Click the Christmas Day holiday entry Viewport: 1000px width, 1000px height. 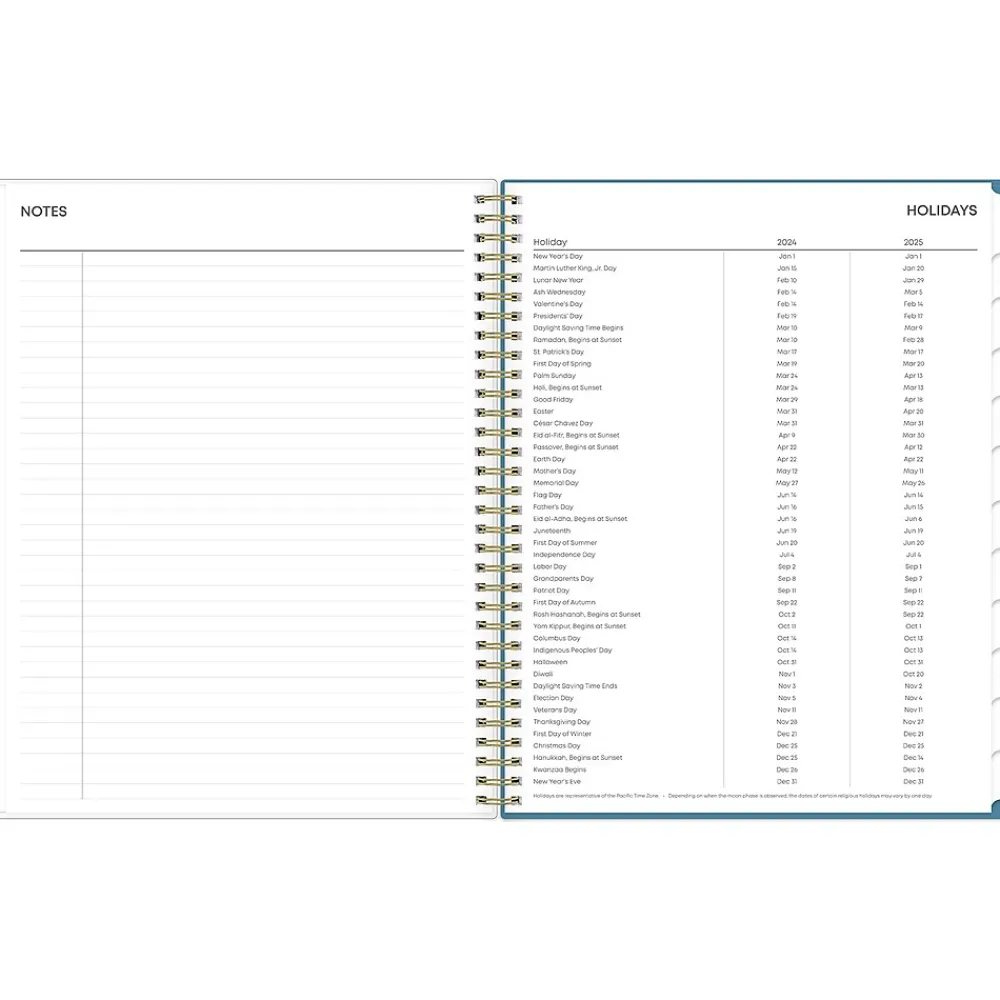point(557,746)
